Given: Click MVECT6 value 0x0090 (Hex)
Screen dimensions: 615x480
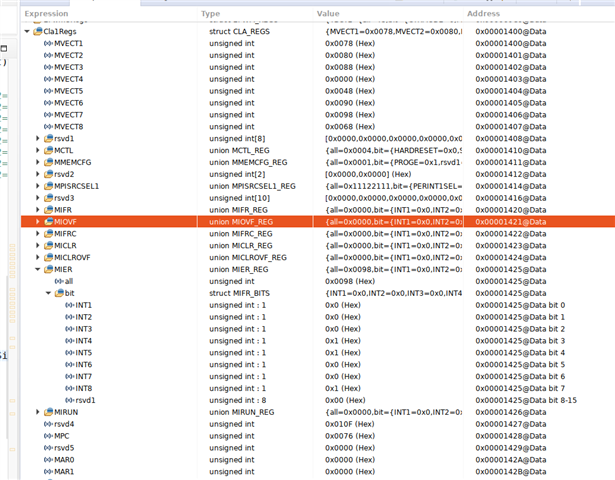Looking at the screenshot, I should point(350,103).
